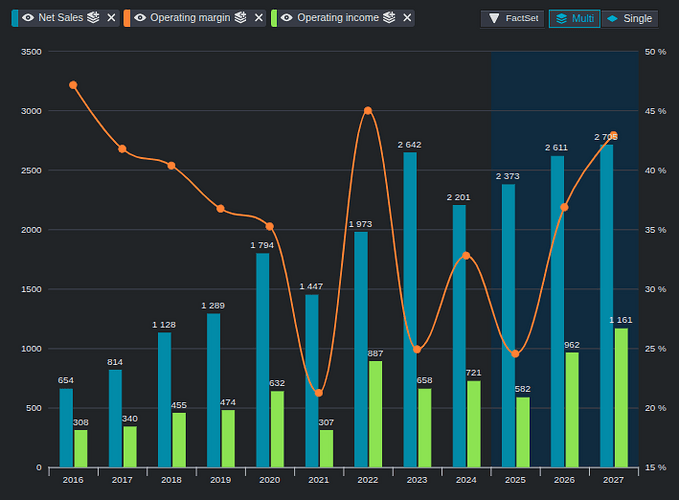Click the Operating margin orange color swatch
679x500 pixels.
pyautogui.click(x=127, y=18)
